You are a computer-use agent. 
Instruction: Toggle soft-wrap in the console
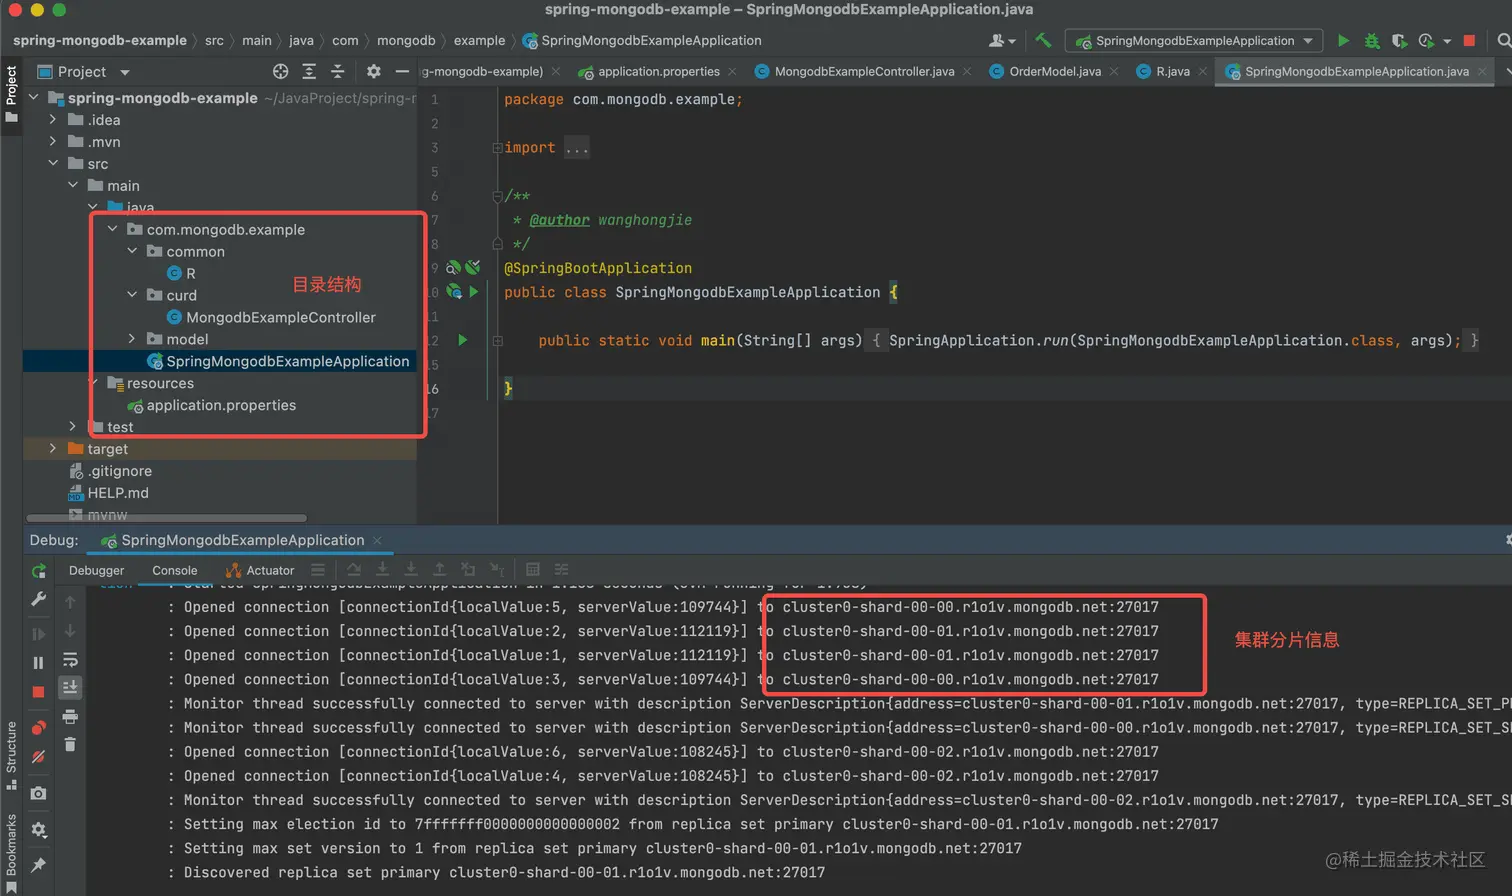click(70, 660)
